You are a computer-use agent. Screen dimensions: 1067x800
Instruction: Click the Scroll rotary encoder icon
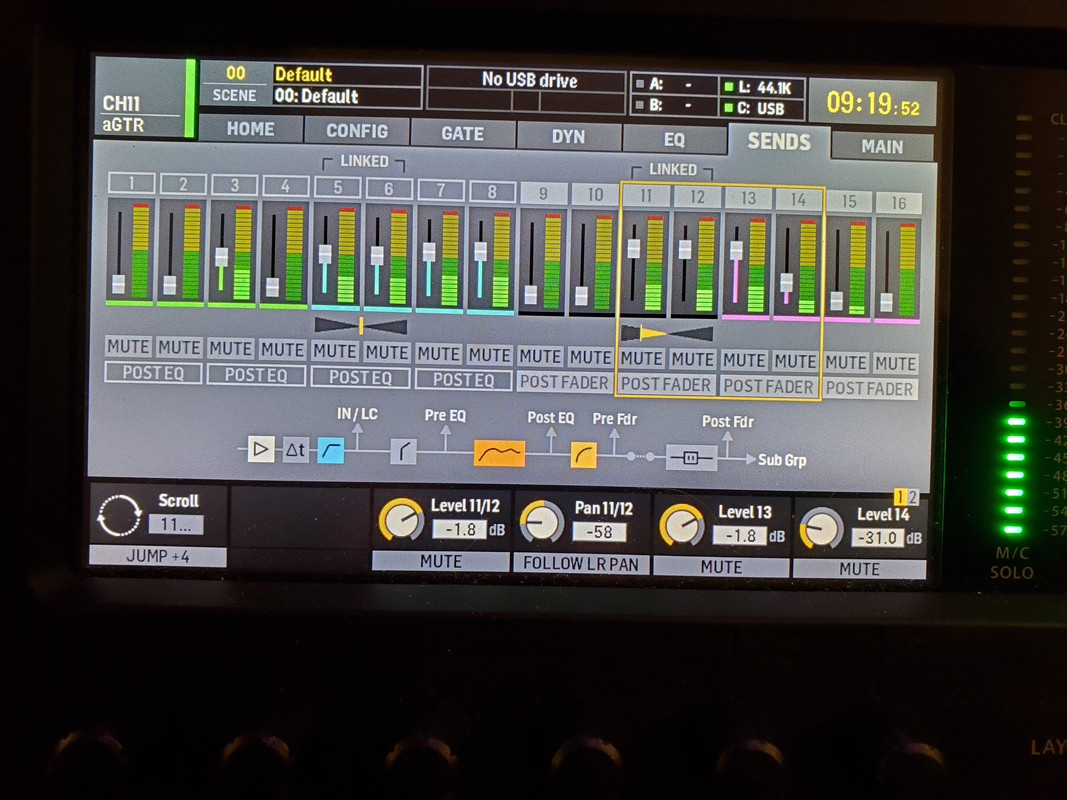(x=120, y=515)
